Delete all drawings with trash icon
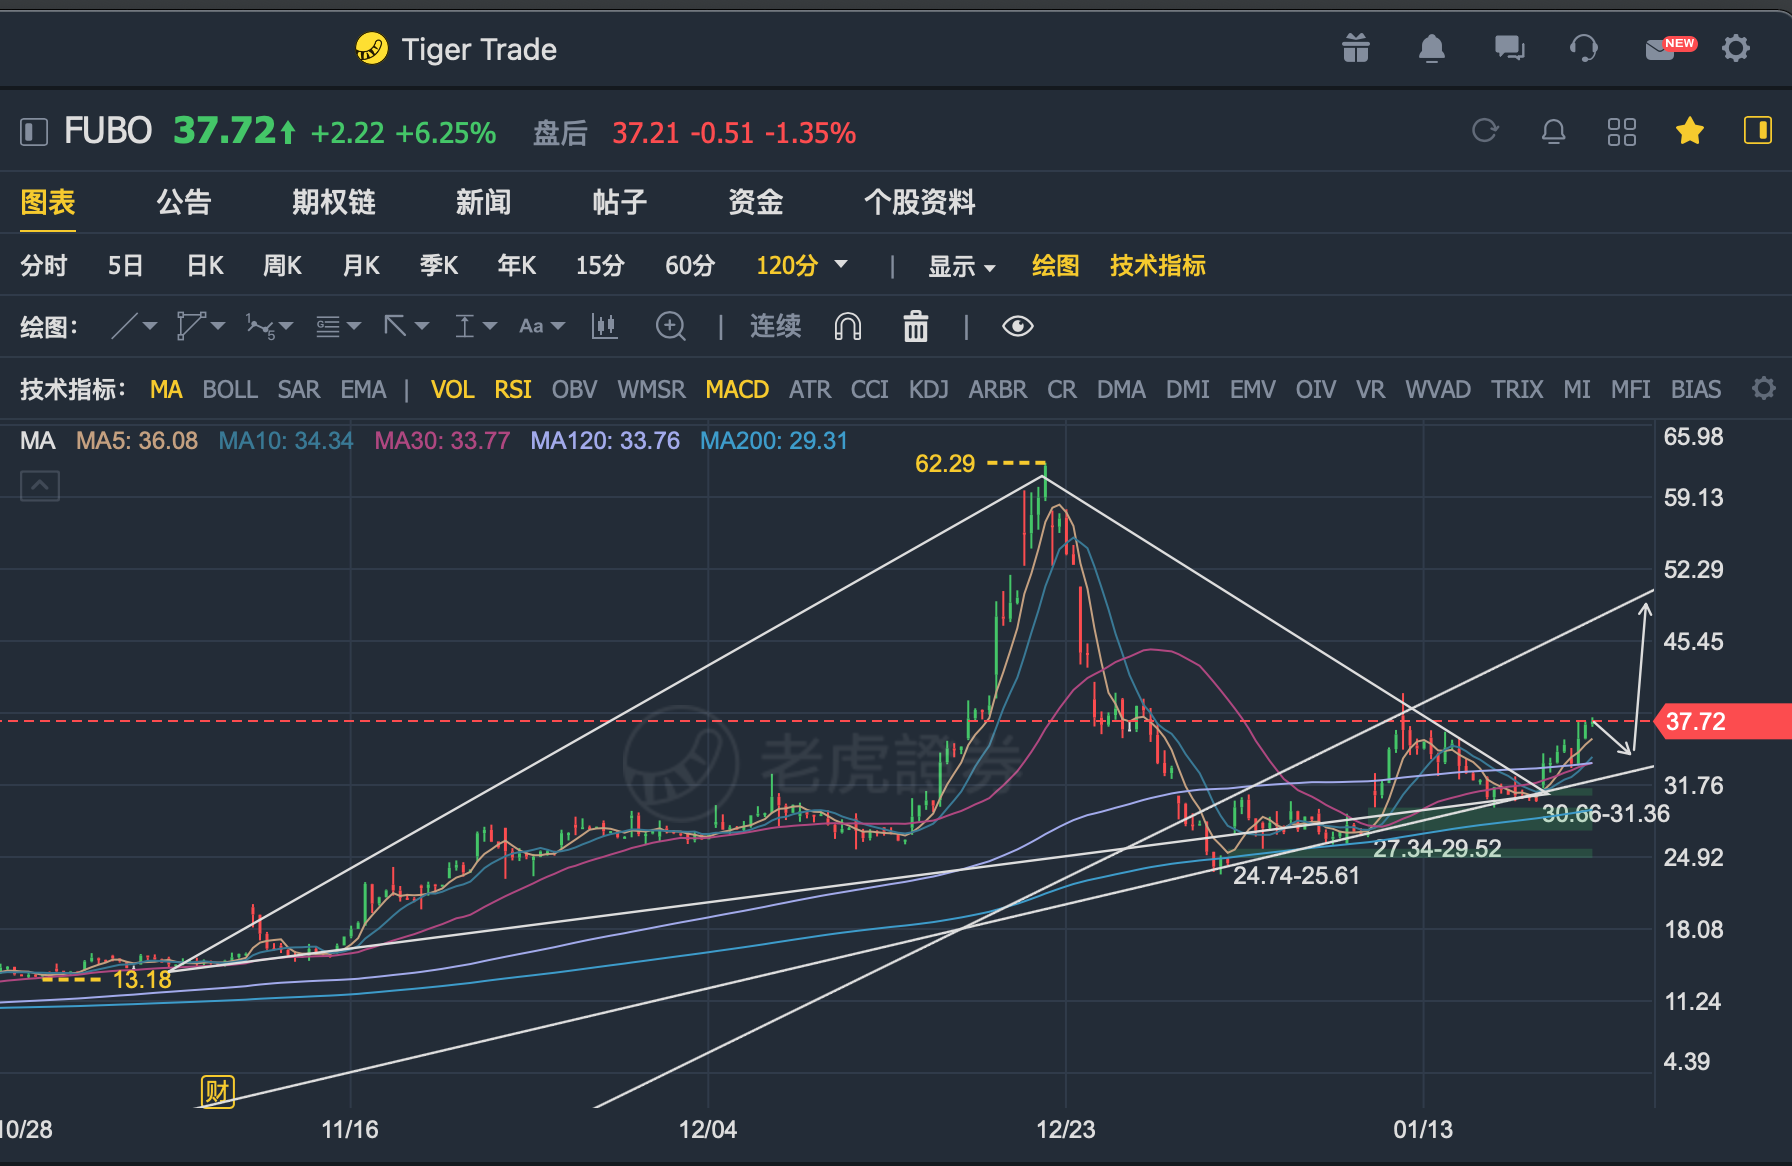The image size is (1792, 1166). [x=916, y=326]
